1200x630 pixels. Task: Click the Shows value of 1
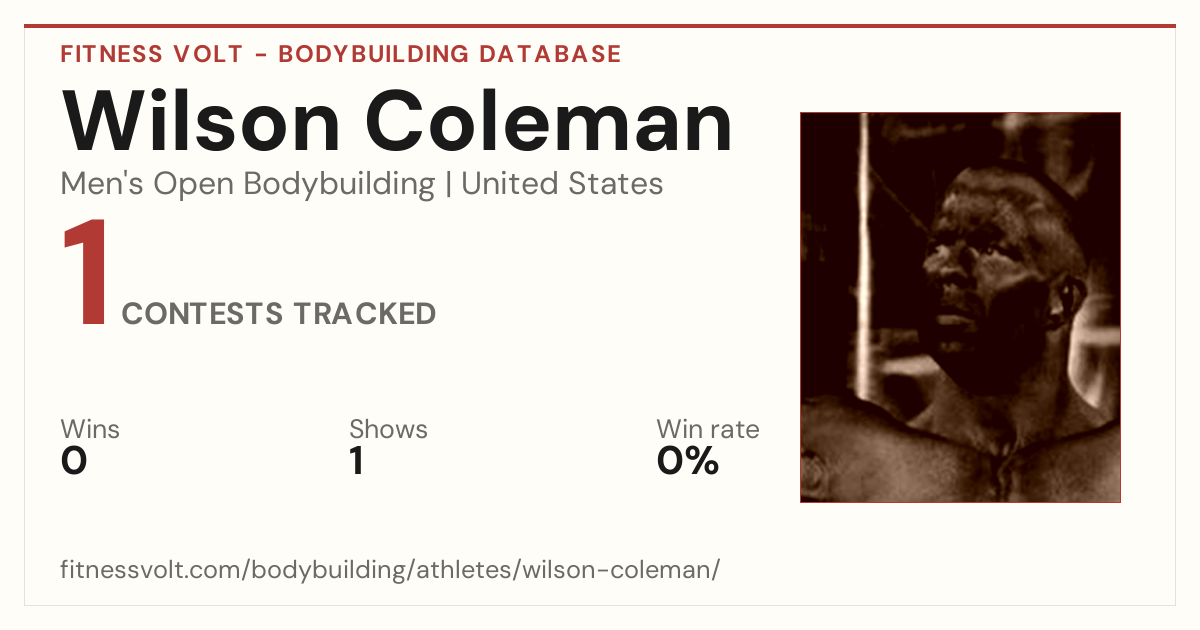[356, 461]
